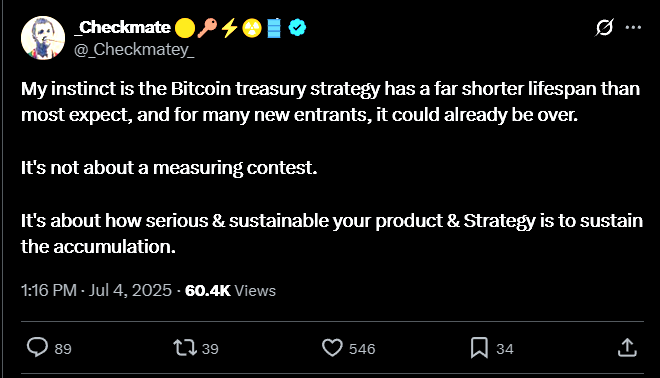Image resolution: width=660 pixels, height=378 pixels.
Task: Click the _Checkmate display name
Action: [122, 28]
